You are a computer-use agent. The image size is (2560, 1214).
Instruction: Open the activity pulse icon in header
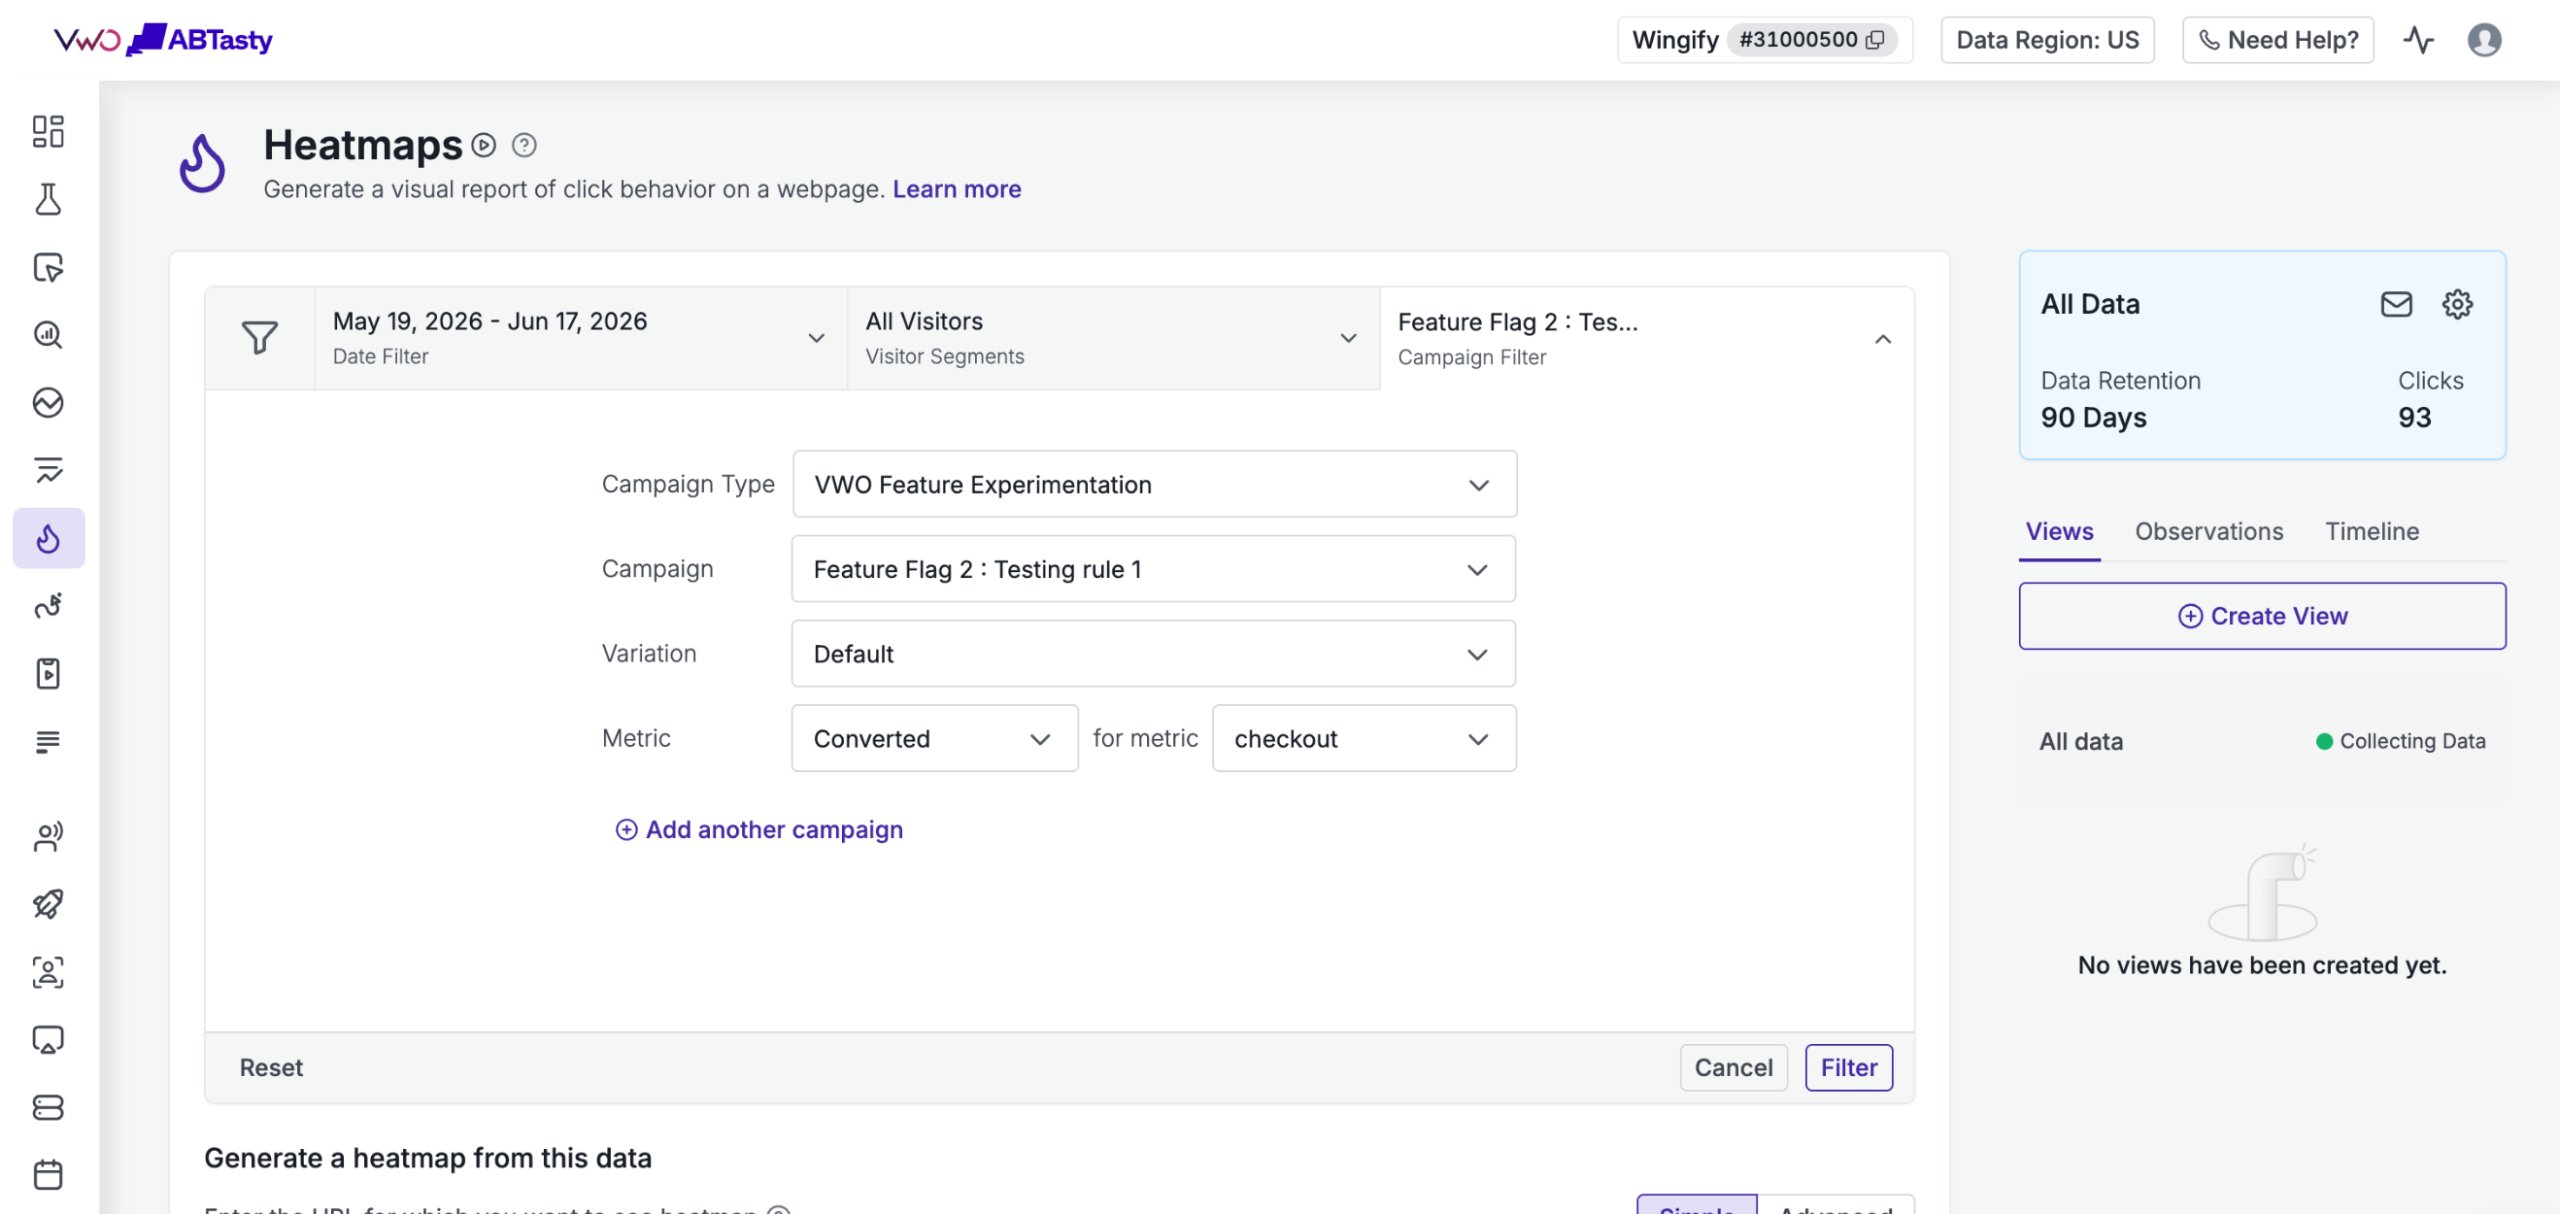[2418, 40]
